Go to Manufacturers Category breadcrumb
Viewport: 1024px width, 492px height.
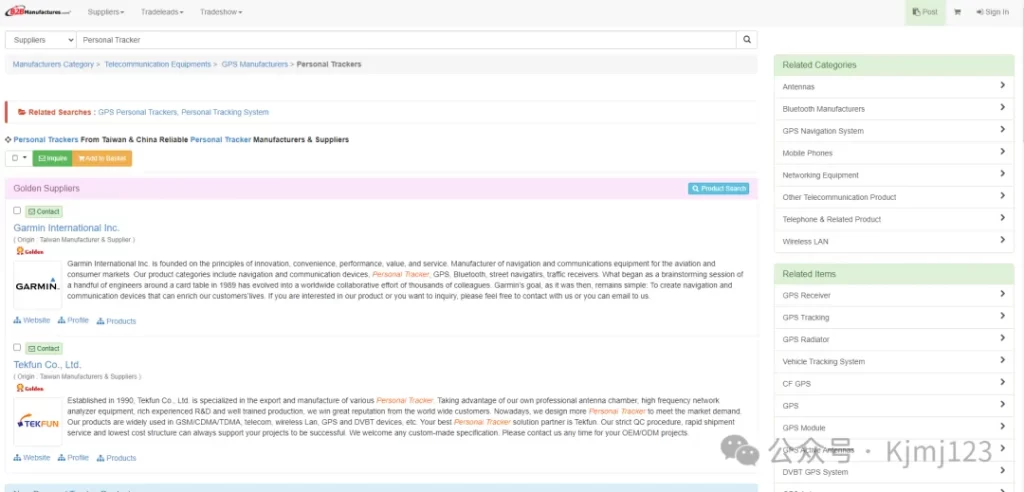coord(53,64)
